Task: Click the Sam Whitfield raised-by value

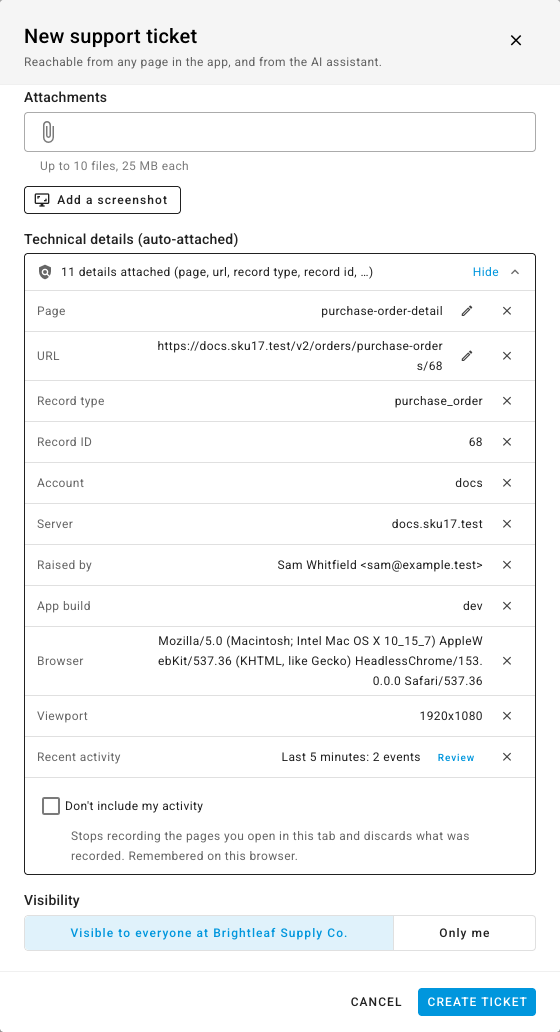Action: pos(380,565)
